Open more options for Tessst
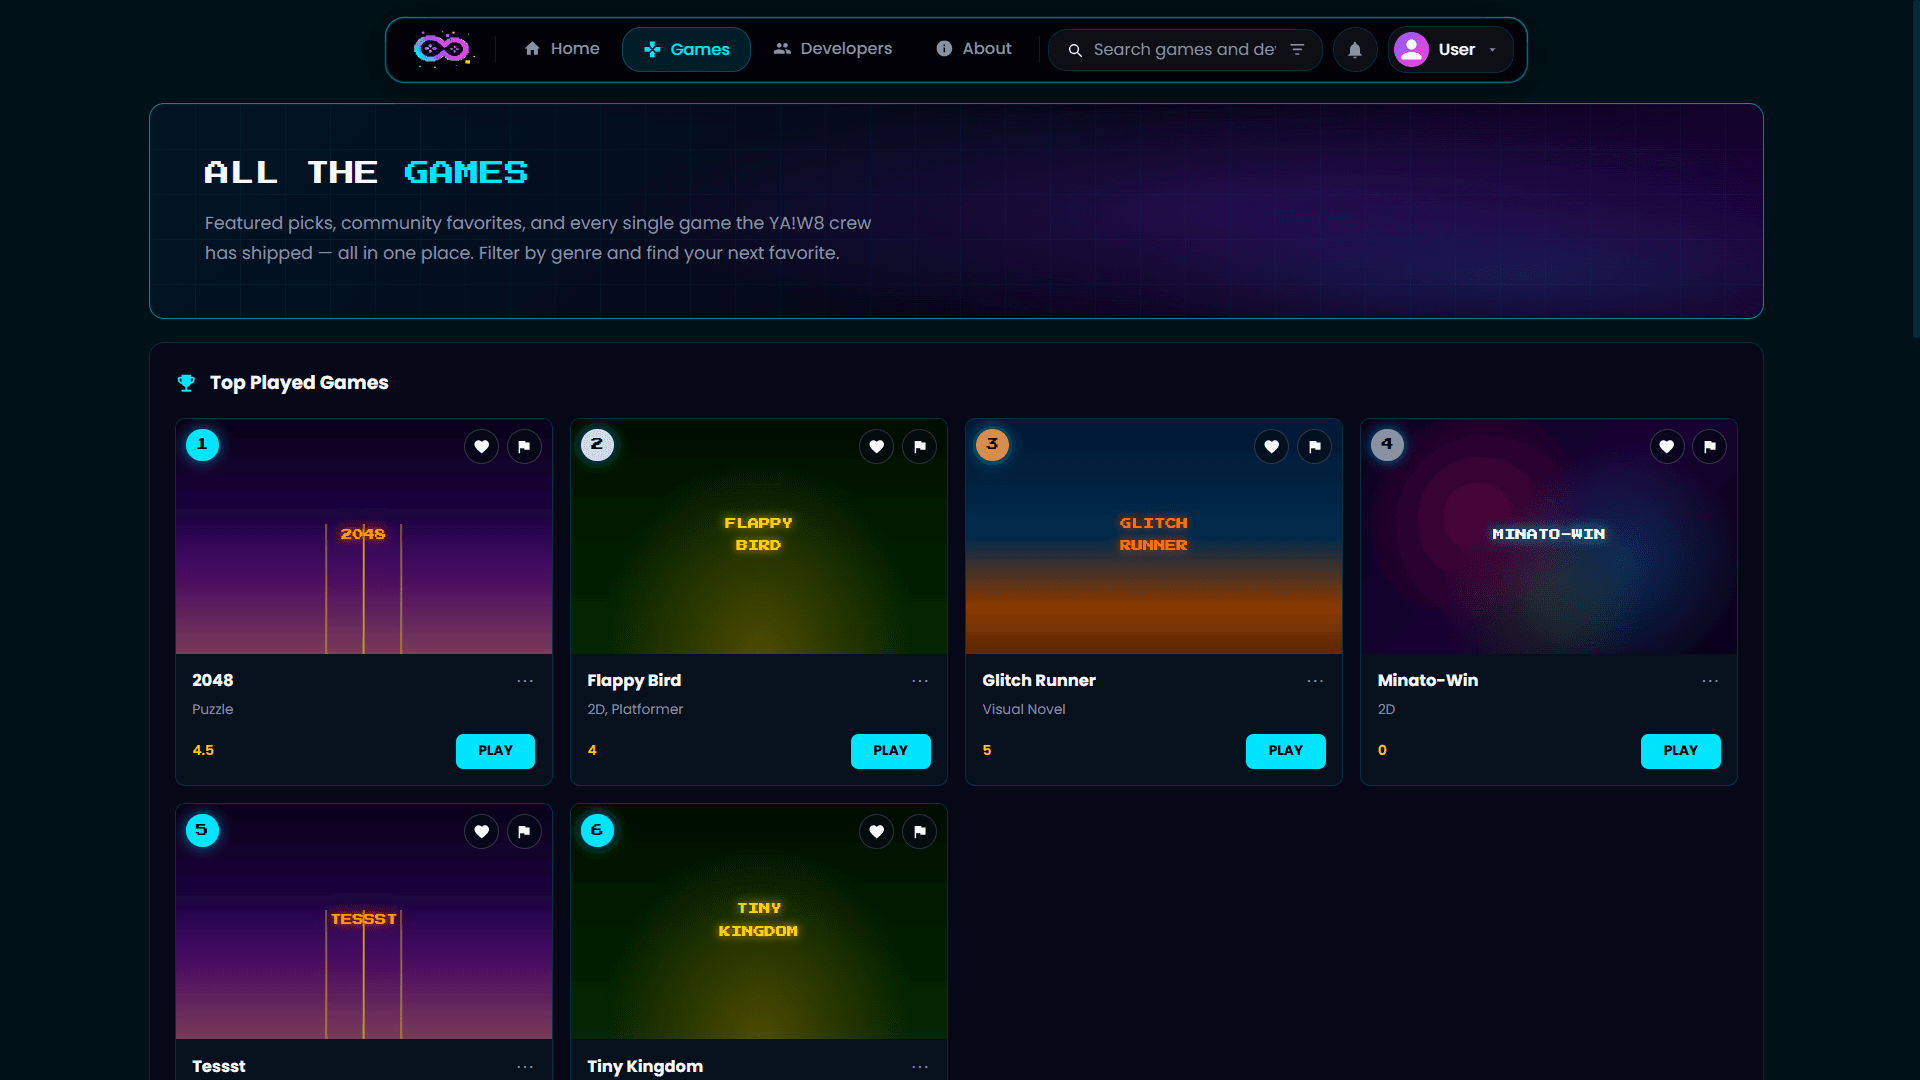1920x1080 pixels. pos(525,1067)
